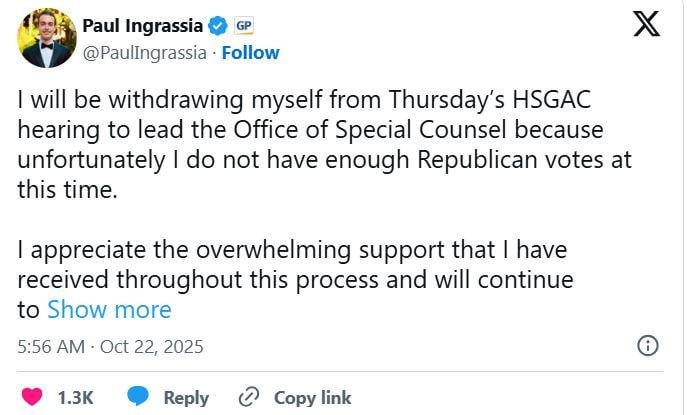Screen dimensions: 687x415
Task: Click the 5:56 AM time
Action: (x=52, y=347)
